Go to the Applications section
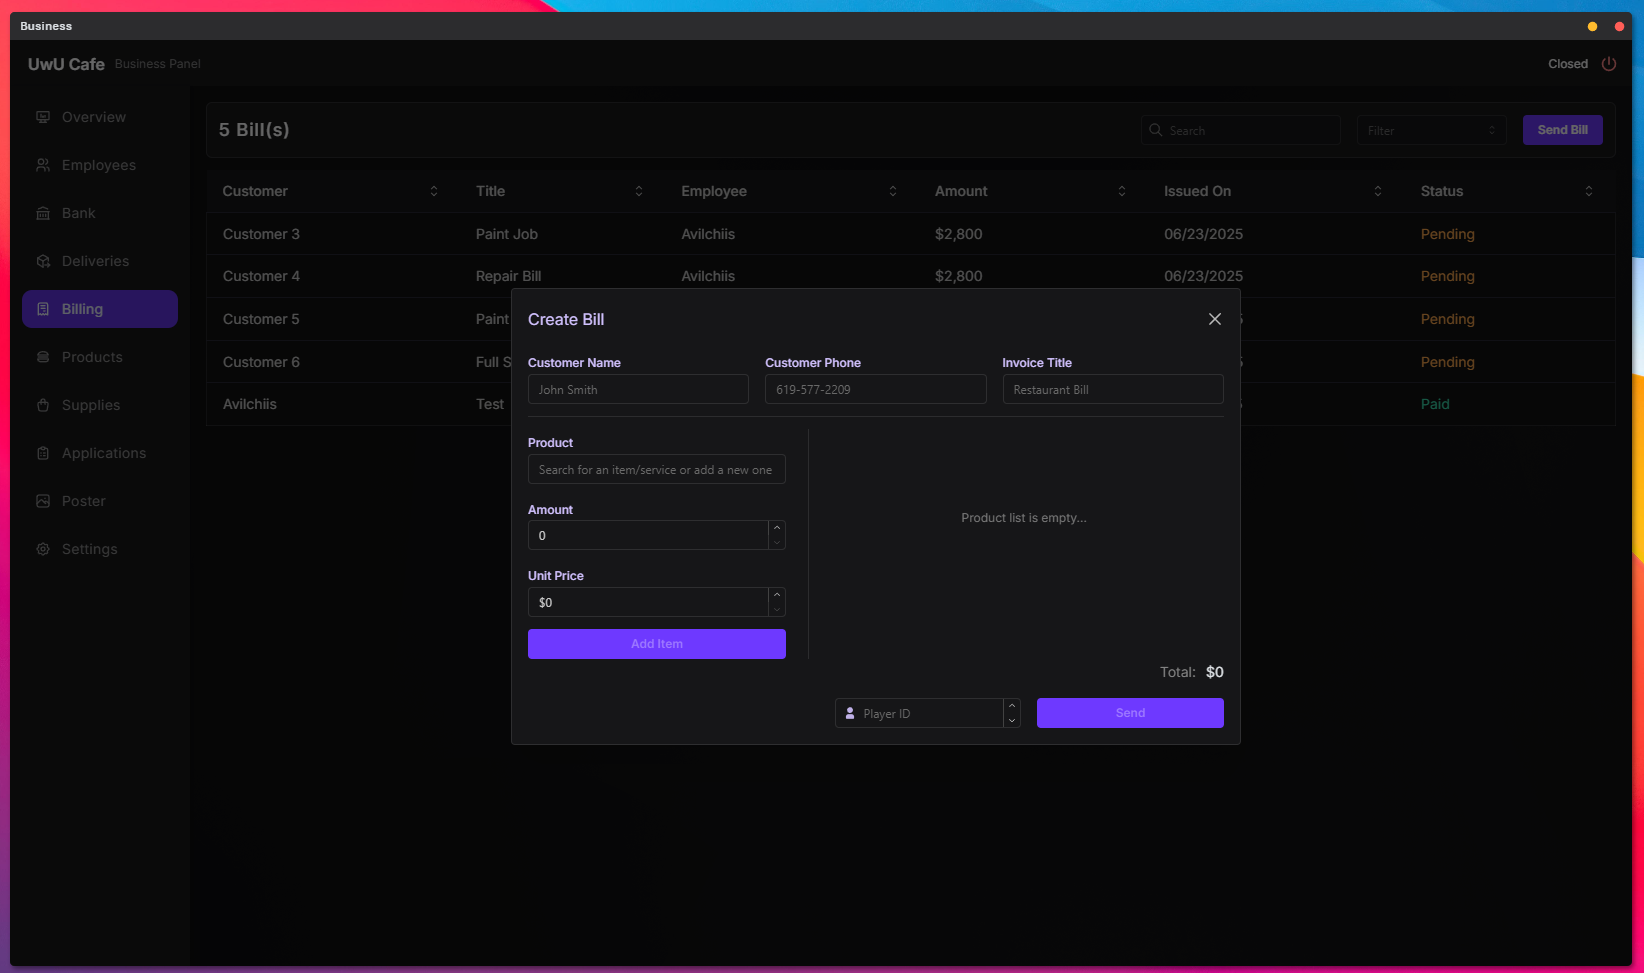 coord(103,453)
